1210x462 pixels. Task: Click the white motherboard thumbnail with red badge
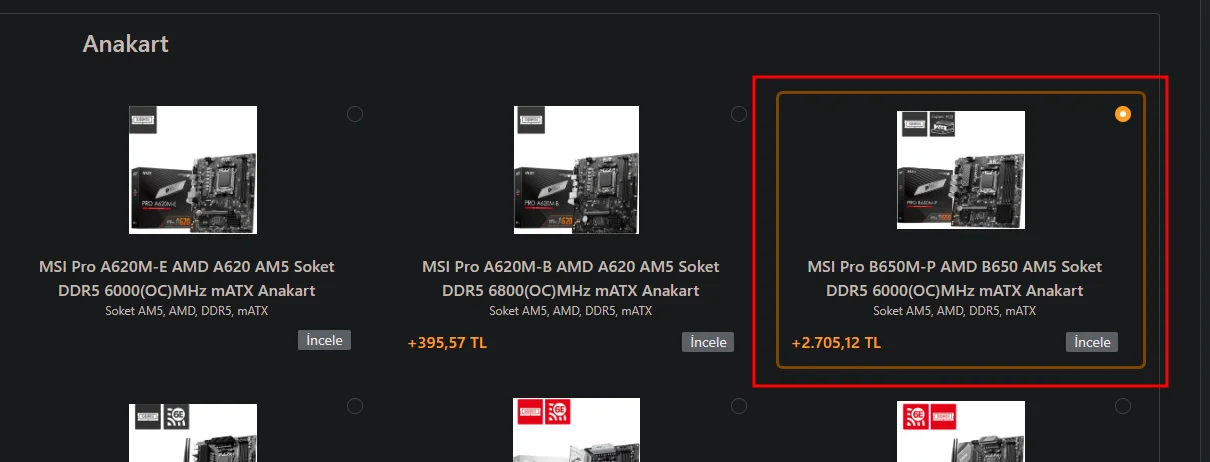click(577, 430)
